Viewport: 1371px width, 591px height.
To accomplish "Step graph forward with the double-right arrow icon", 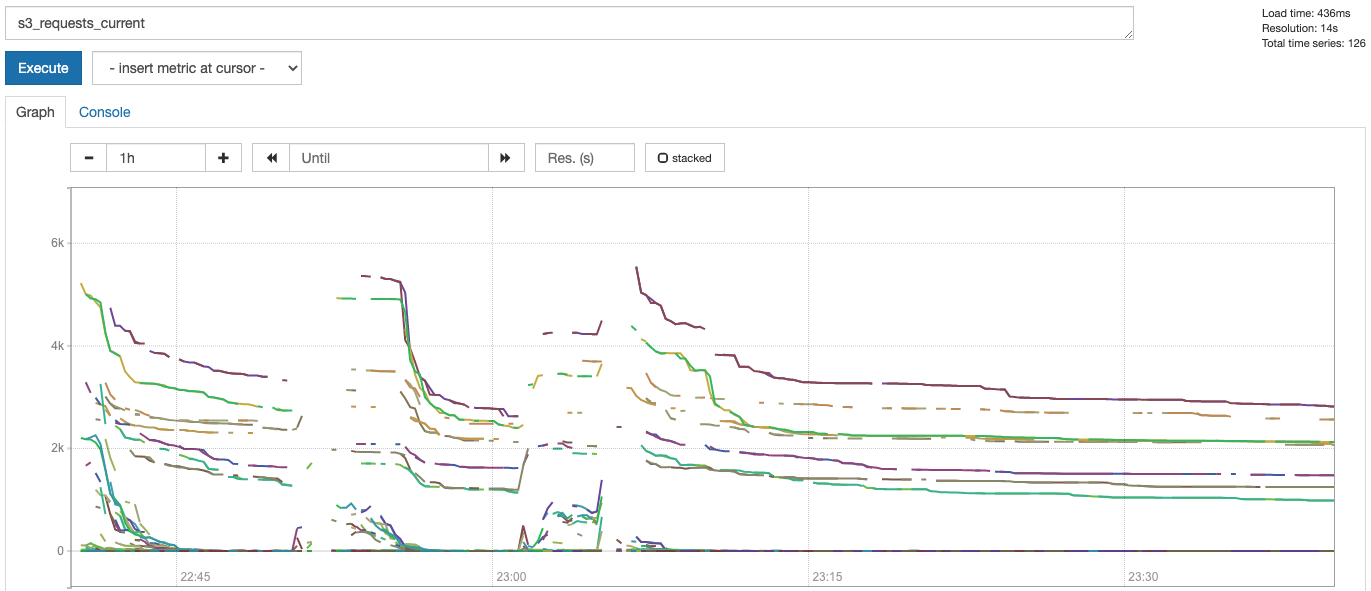I will click(507, 157).
